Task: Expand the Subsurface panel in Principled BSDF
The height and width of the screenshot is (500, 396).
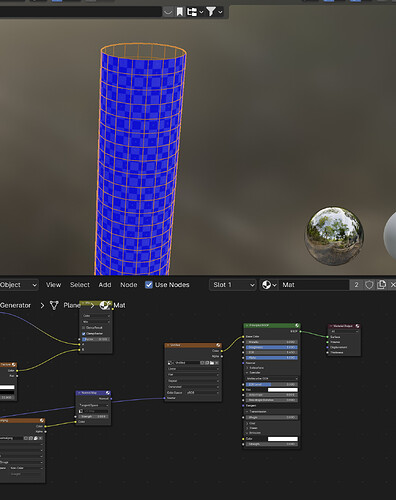Action: pyautogui.click(x=255, y=368)
